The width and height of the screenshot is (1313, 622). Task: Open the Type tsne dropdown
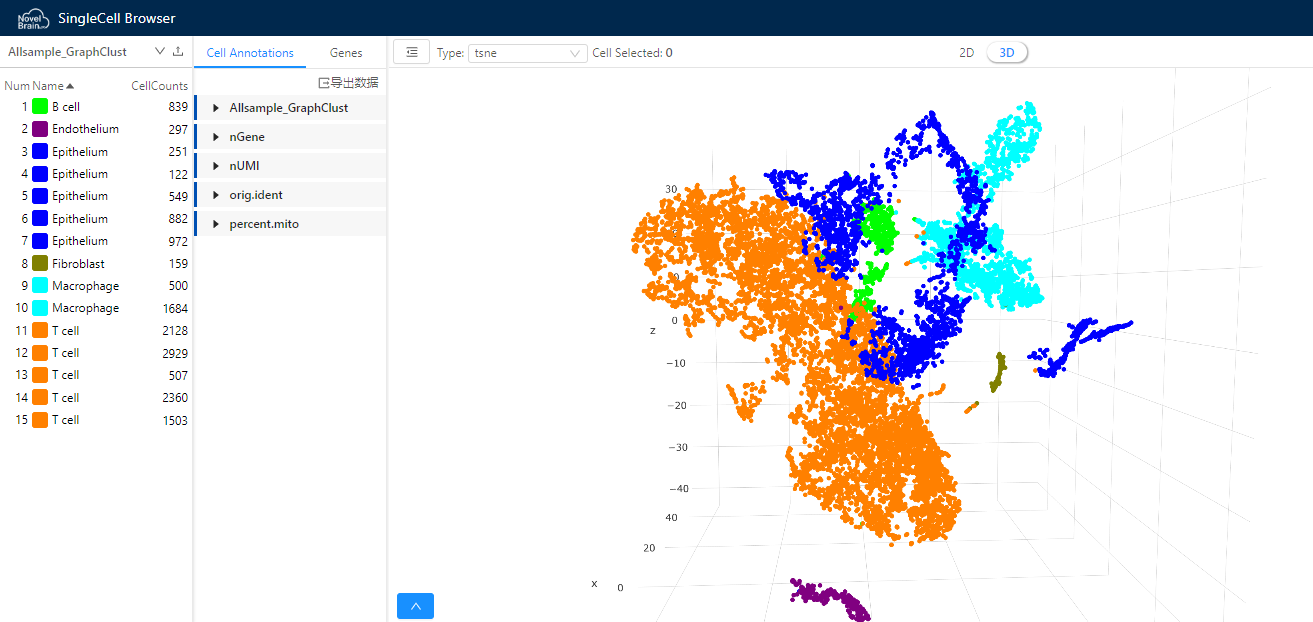pyautogui.click(x=527, y=53)
